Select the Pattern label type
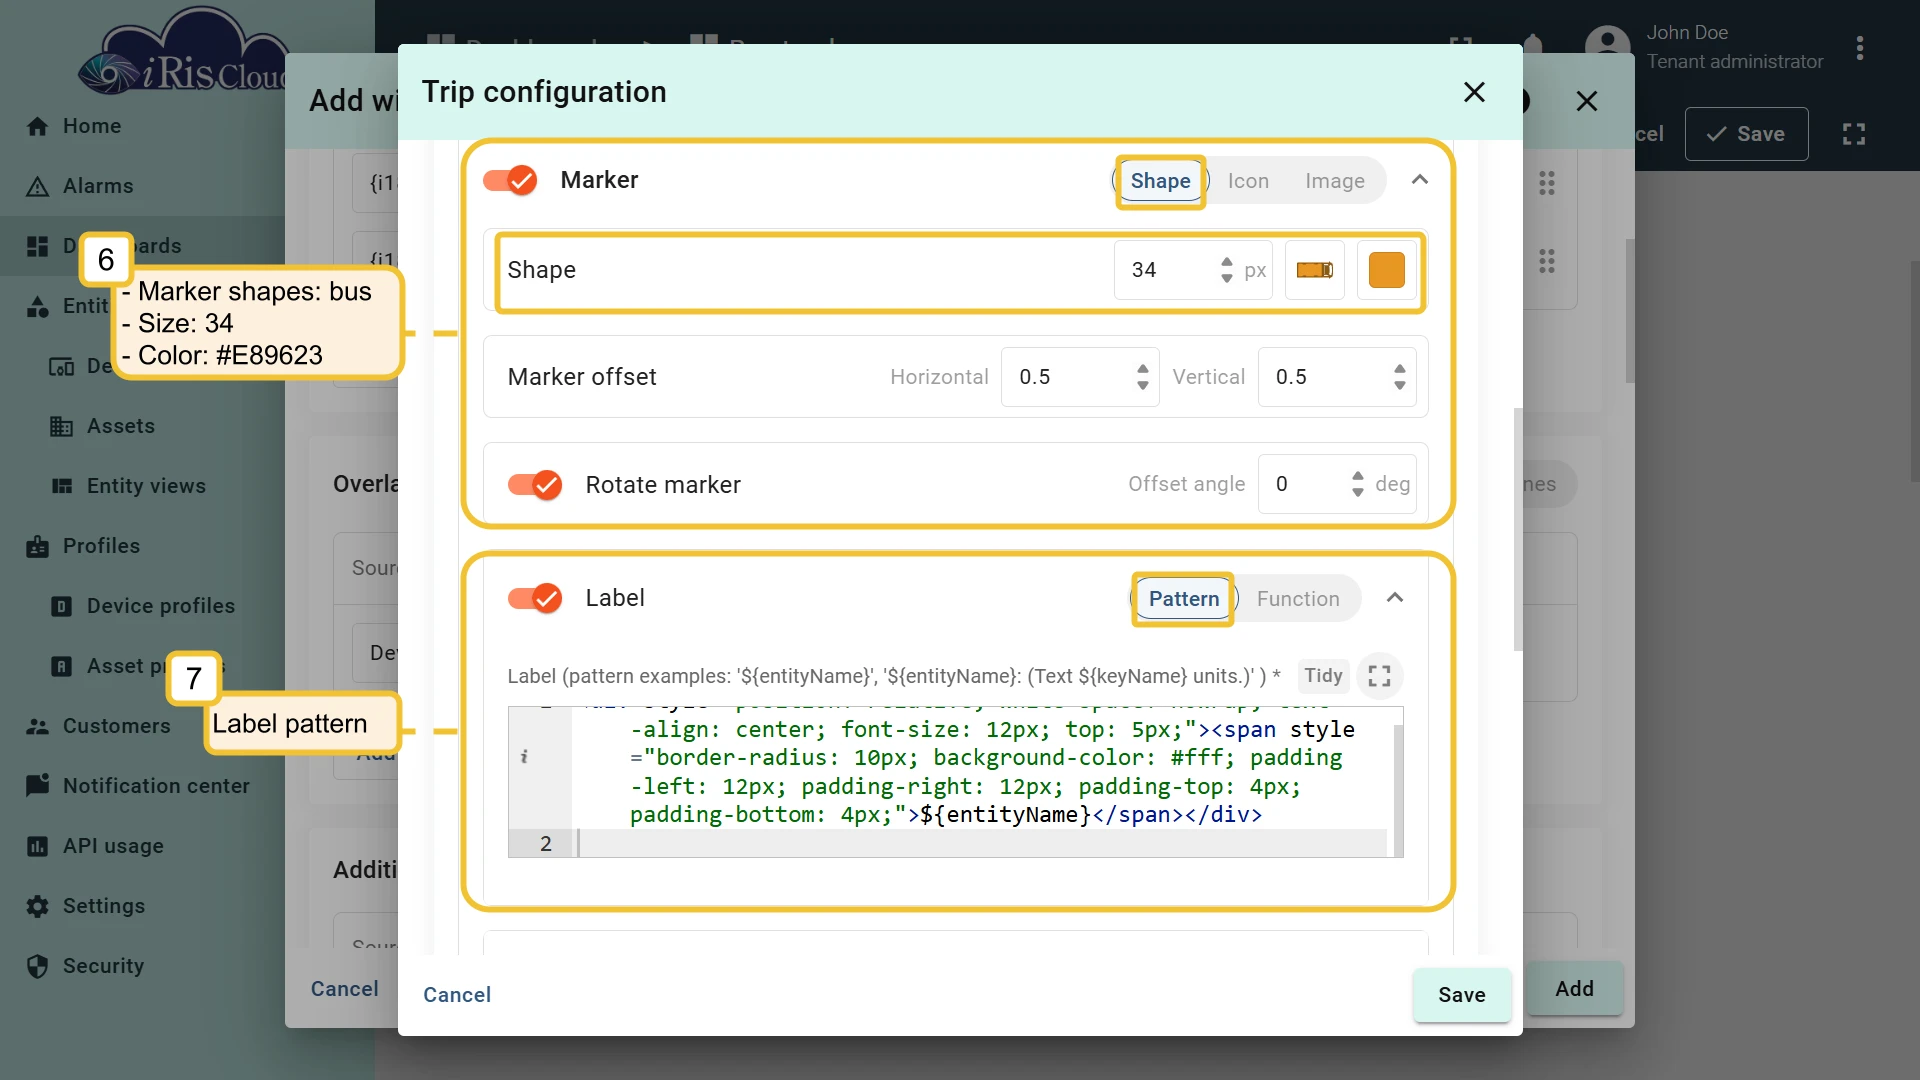Screen dimensions: 1920x1080 tap(1184, 599)
